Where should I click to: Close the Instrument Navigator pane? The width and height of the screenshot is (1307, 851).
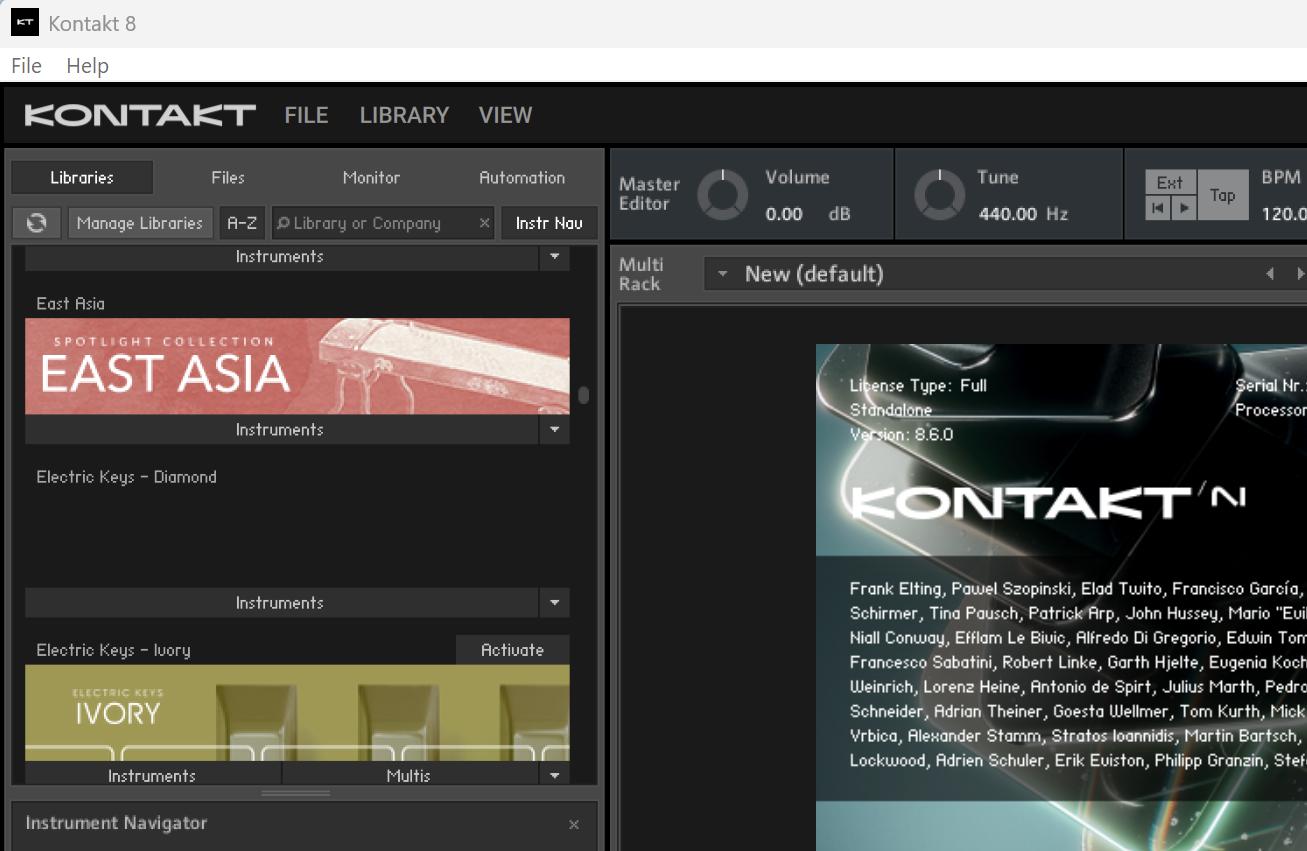[x=574, y=824]
